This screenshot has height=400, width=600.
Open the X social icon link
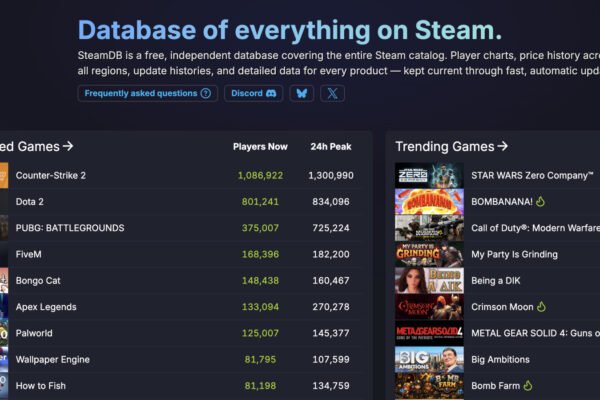tap(332, 93)
